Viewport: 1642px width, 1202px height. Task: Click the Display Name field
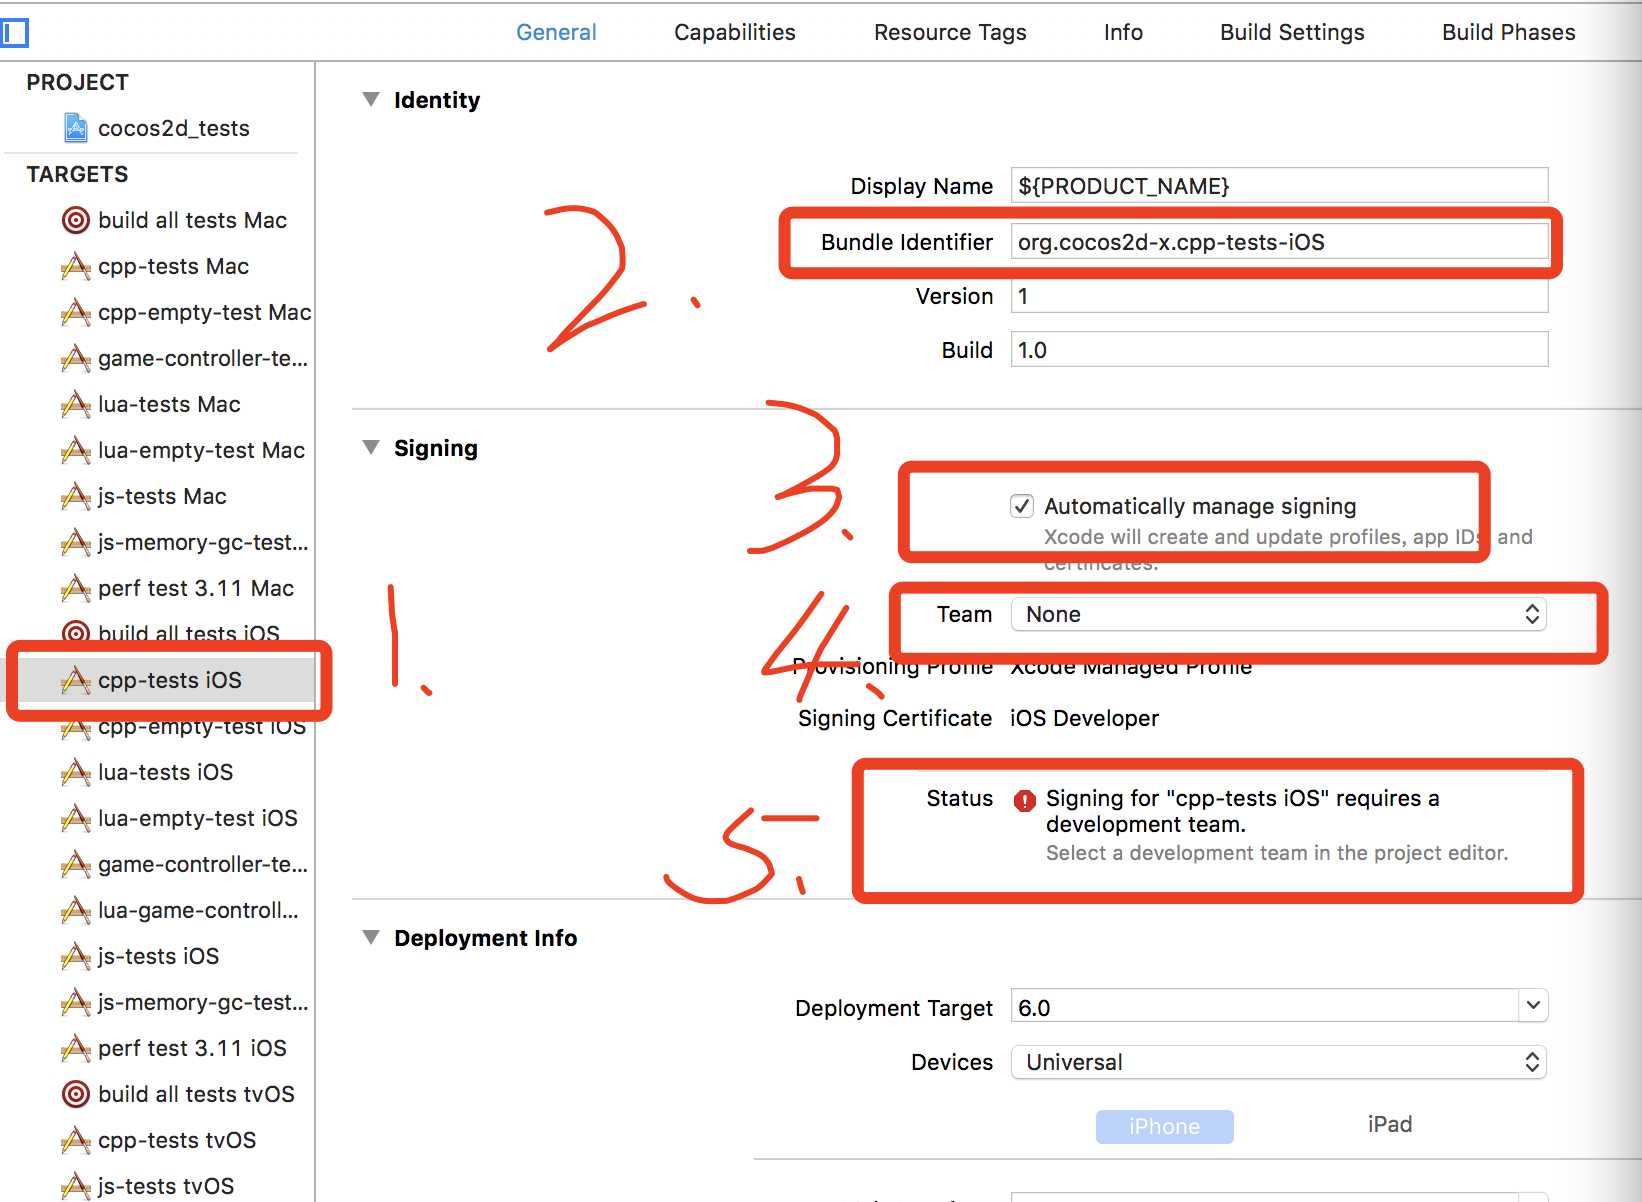[x=1279, y=186]
